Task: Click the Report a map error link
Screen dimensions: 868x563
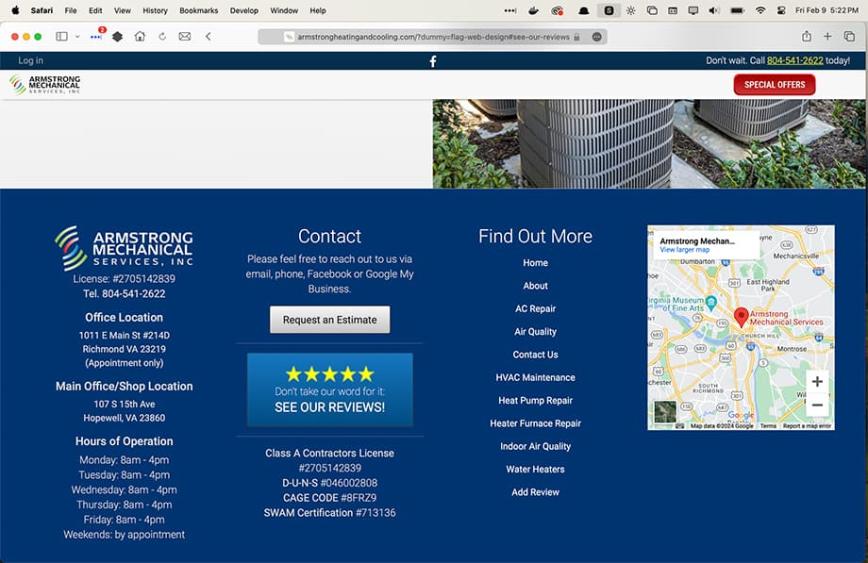Action: pos(807,426)
